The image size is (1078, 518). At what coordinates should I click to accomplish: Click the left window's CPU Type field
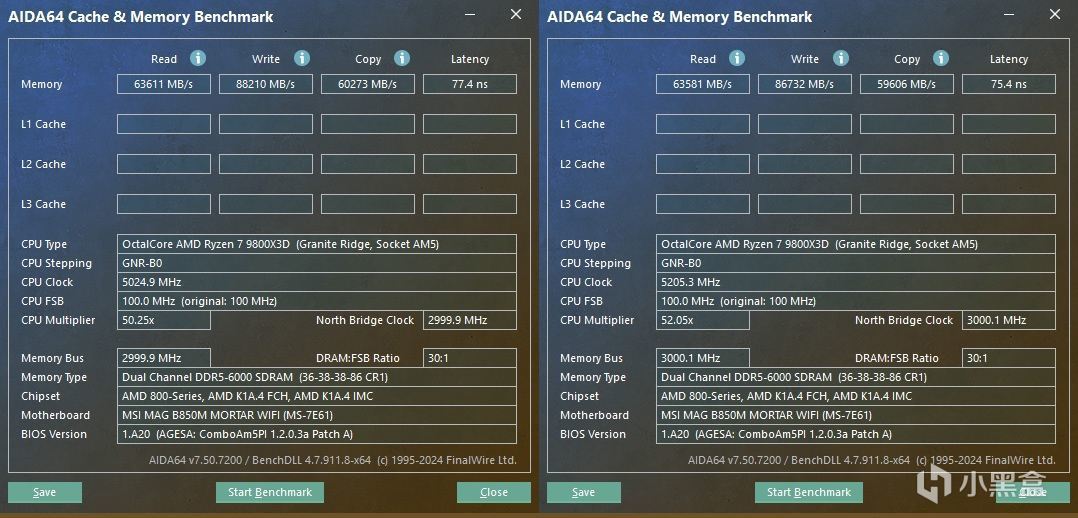(x=317, y=244)
